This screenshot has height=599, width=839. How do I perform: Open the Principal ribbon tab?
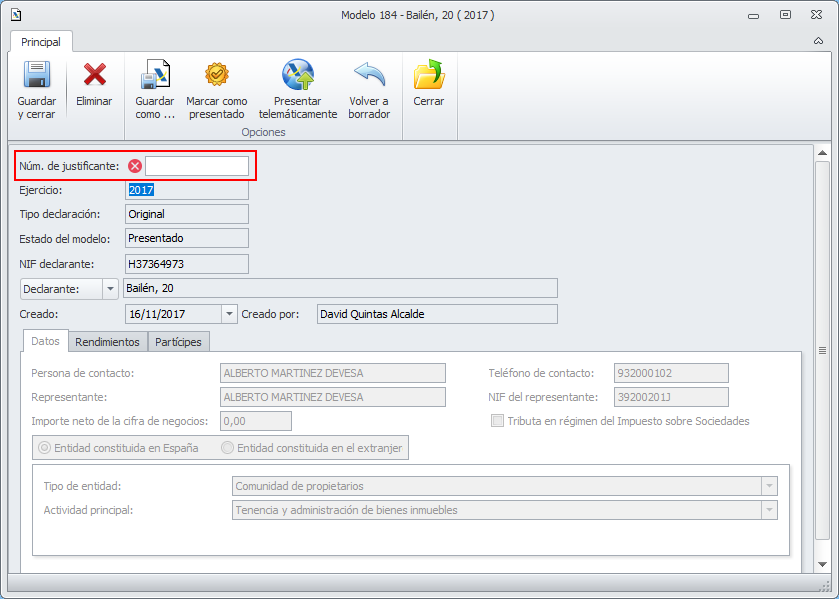[x=41, y=42]
